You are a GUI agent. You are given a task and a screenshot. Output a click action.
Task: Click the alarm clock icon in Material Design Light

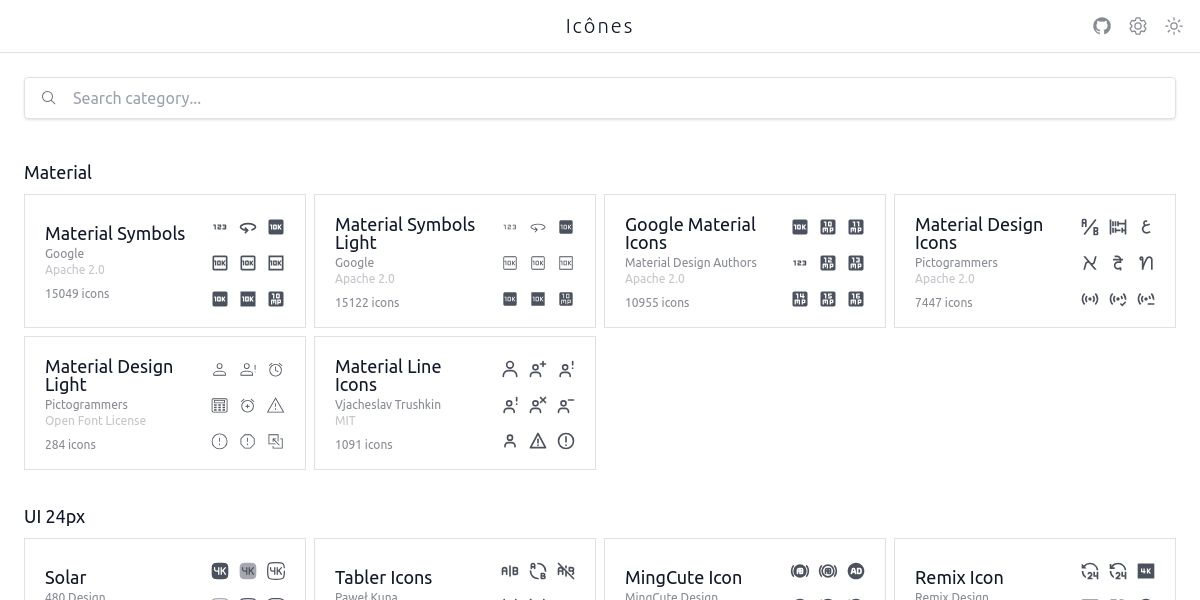pos(276,370)
